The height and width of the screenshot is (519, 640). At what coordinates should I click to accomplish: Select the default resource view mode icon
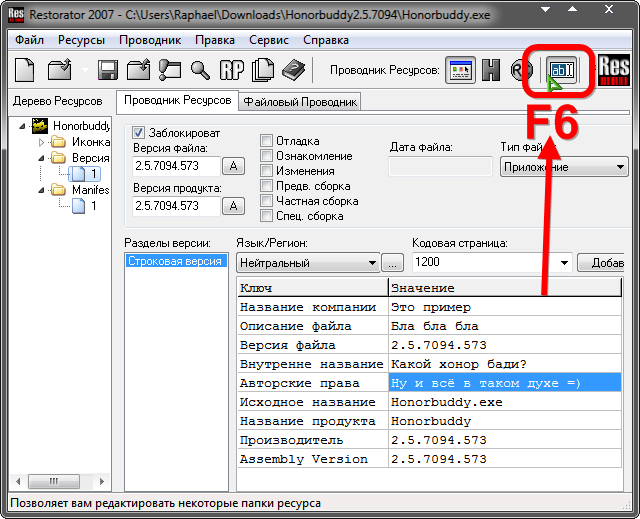point(460,70)
